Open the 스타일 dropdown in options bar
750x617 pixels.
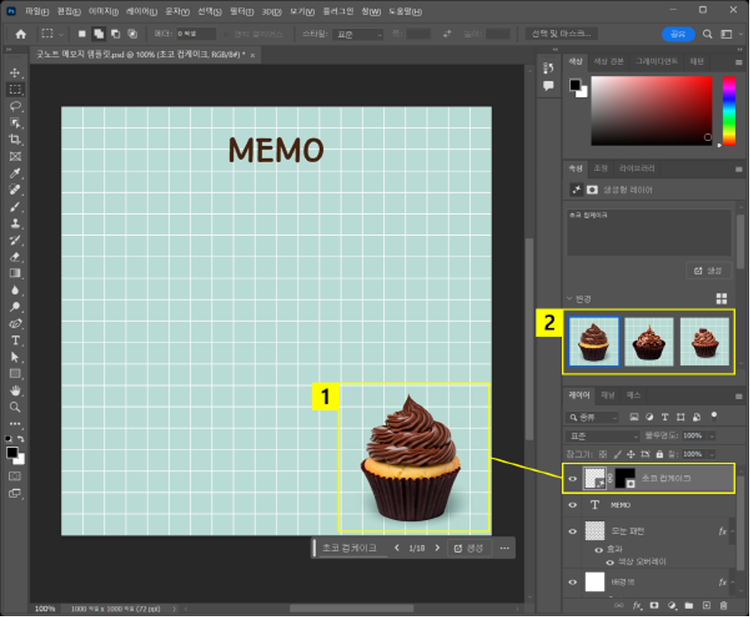tap(357, 34)
